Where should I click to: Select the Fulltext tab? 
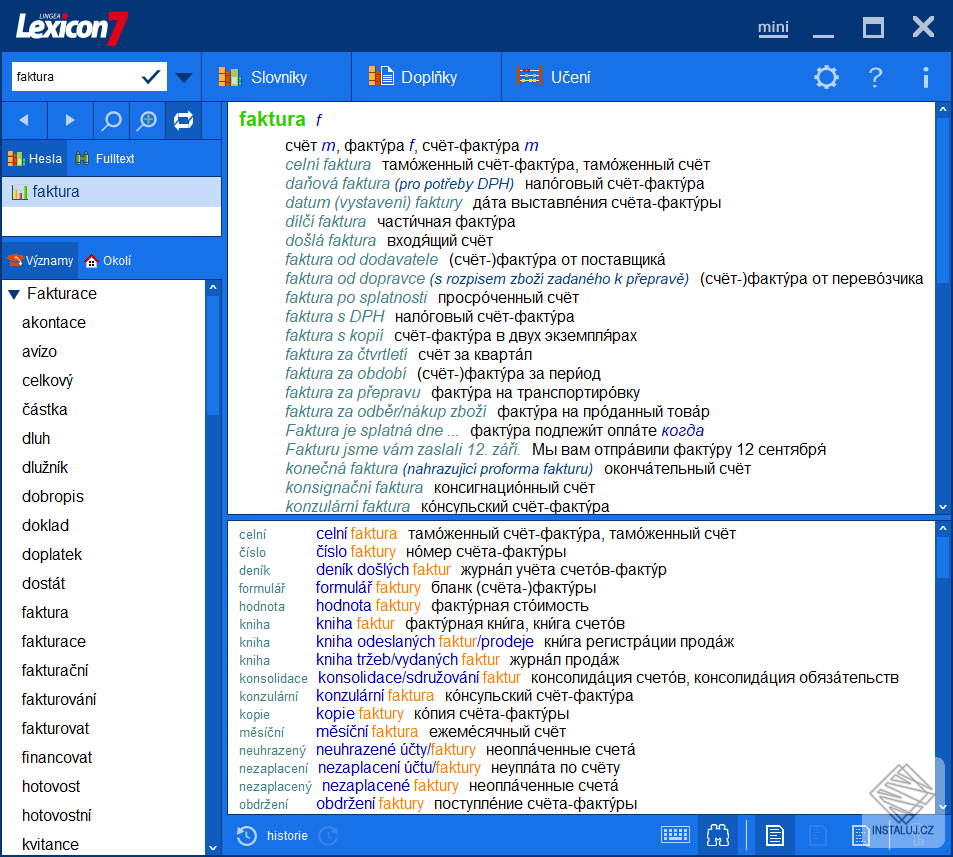pos(105,159)
